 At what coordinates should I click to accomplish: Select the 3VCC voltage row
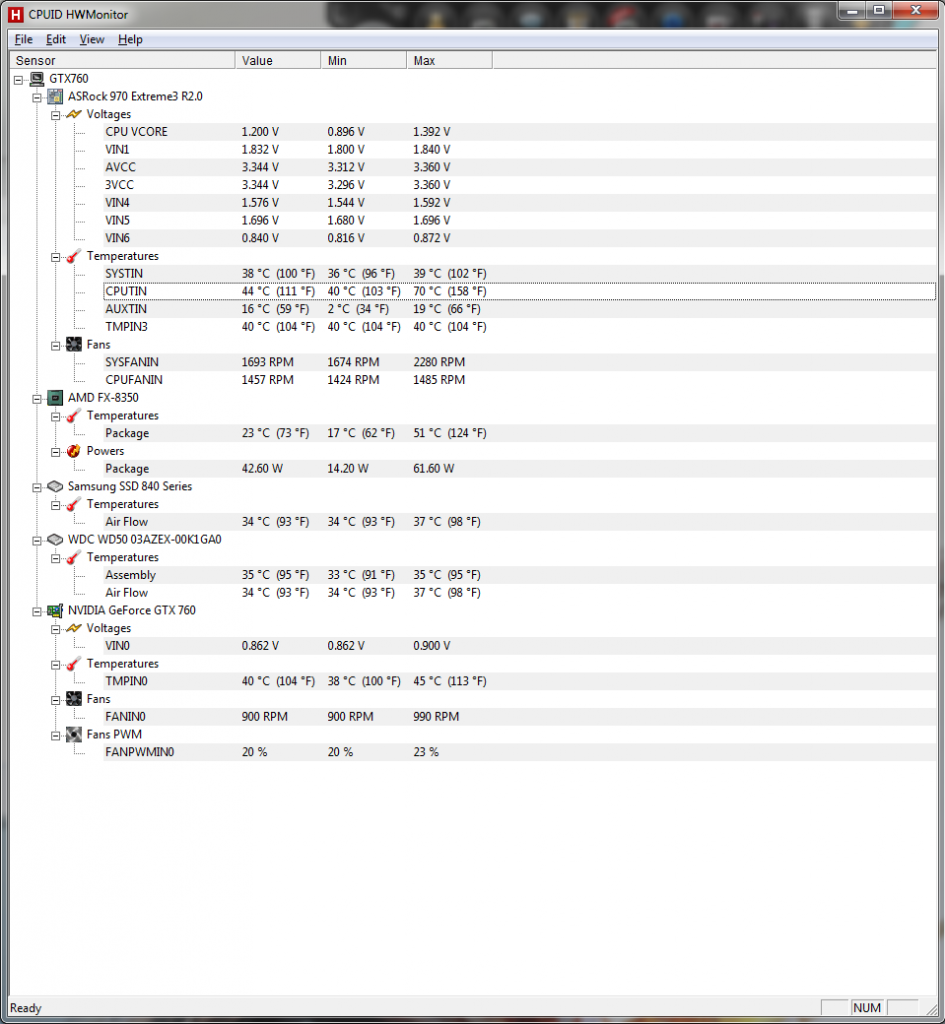(519, 185)
